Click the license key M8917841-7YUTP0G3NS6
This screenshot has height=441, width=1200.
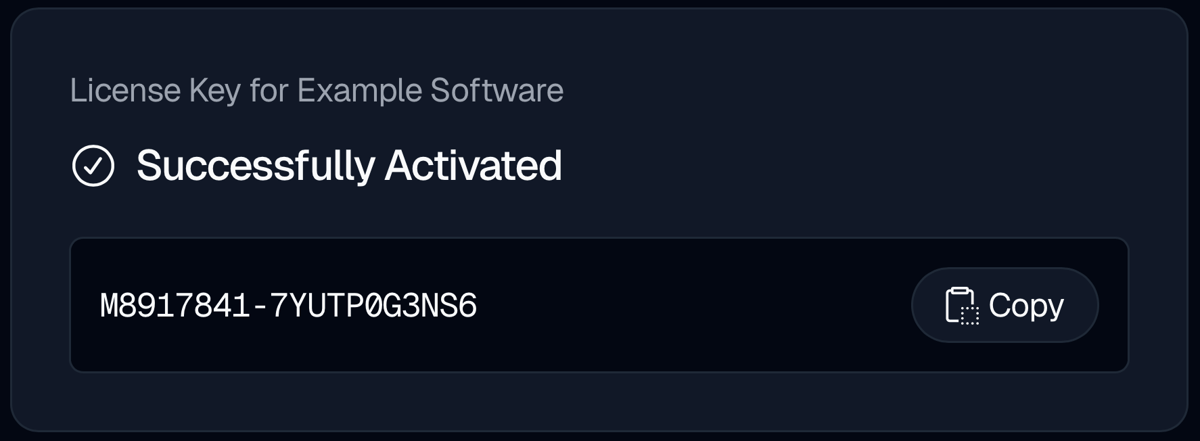(x=288, y=306)
